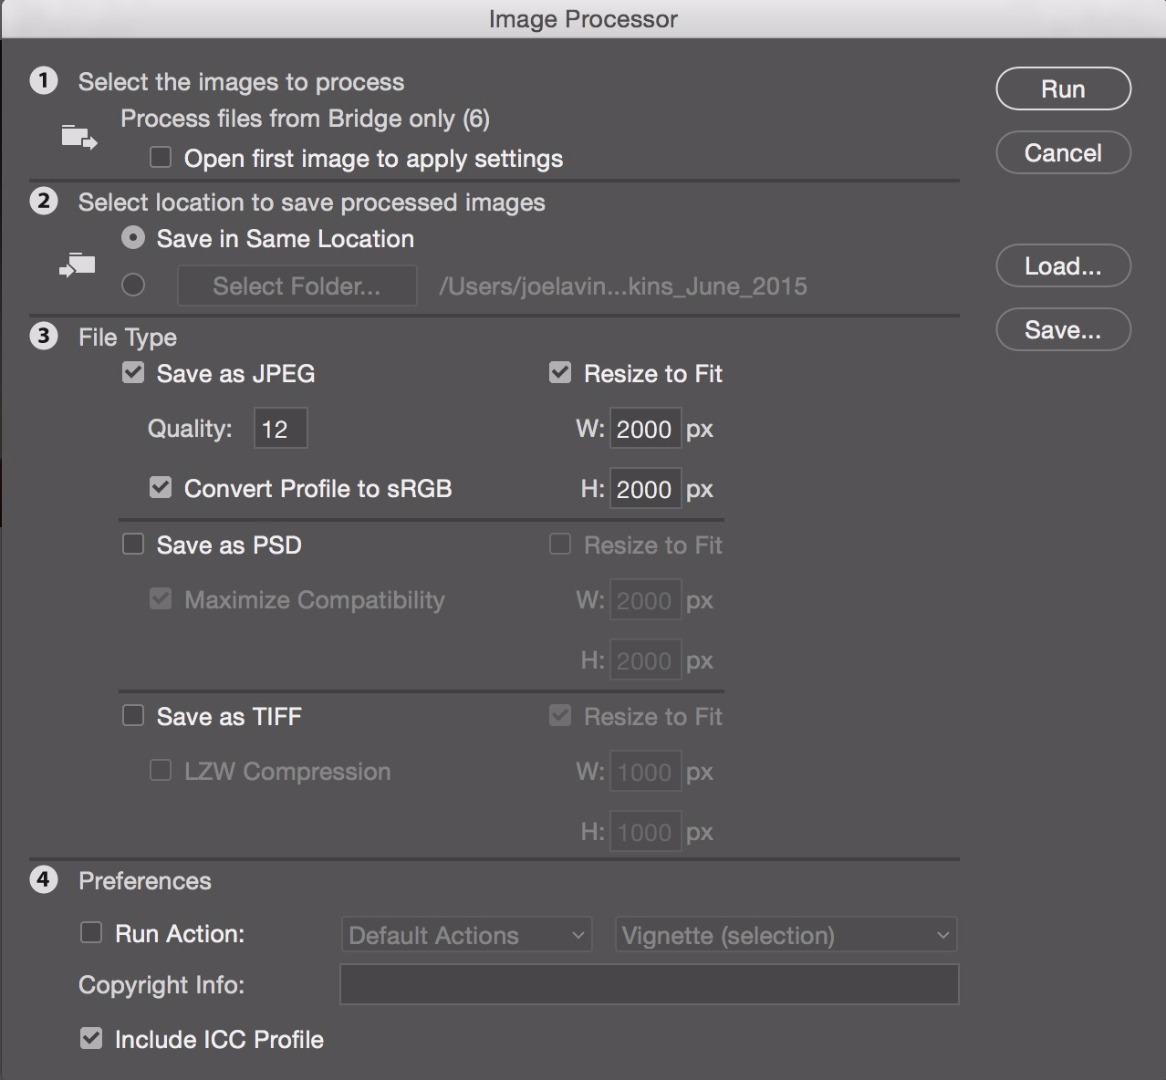Expand the Vignette (selection) action dropdown
Screen dimensions: 1166x1080
(x=786, y=935)
